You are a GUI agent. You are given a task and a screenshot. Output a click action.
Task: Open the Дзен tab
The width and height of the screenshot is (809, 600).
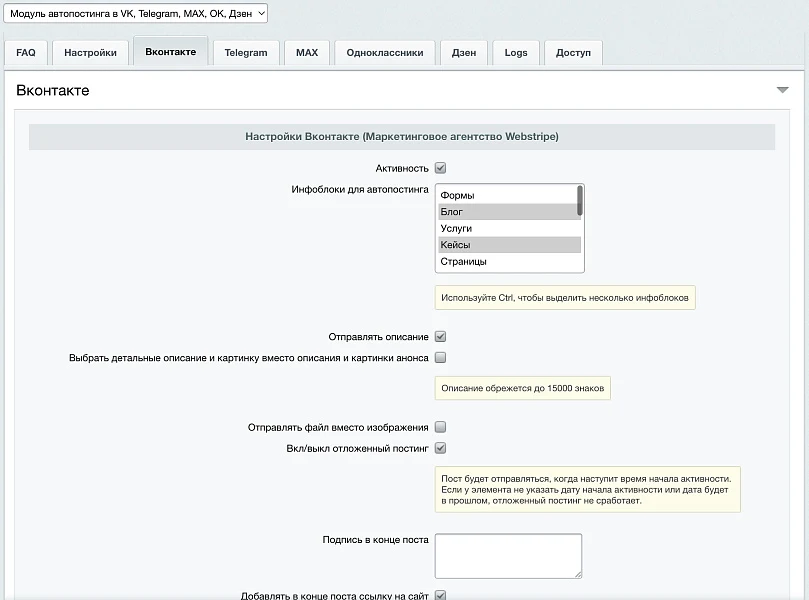point(464,53)
